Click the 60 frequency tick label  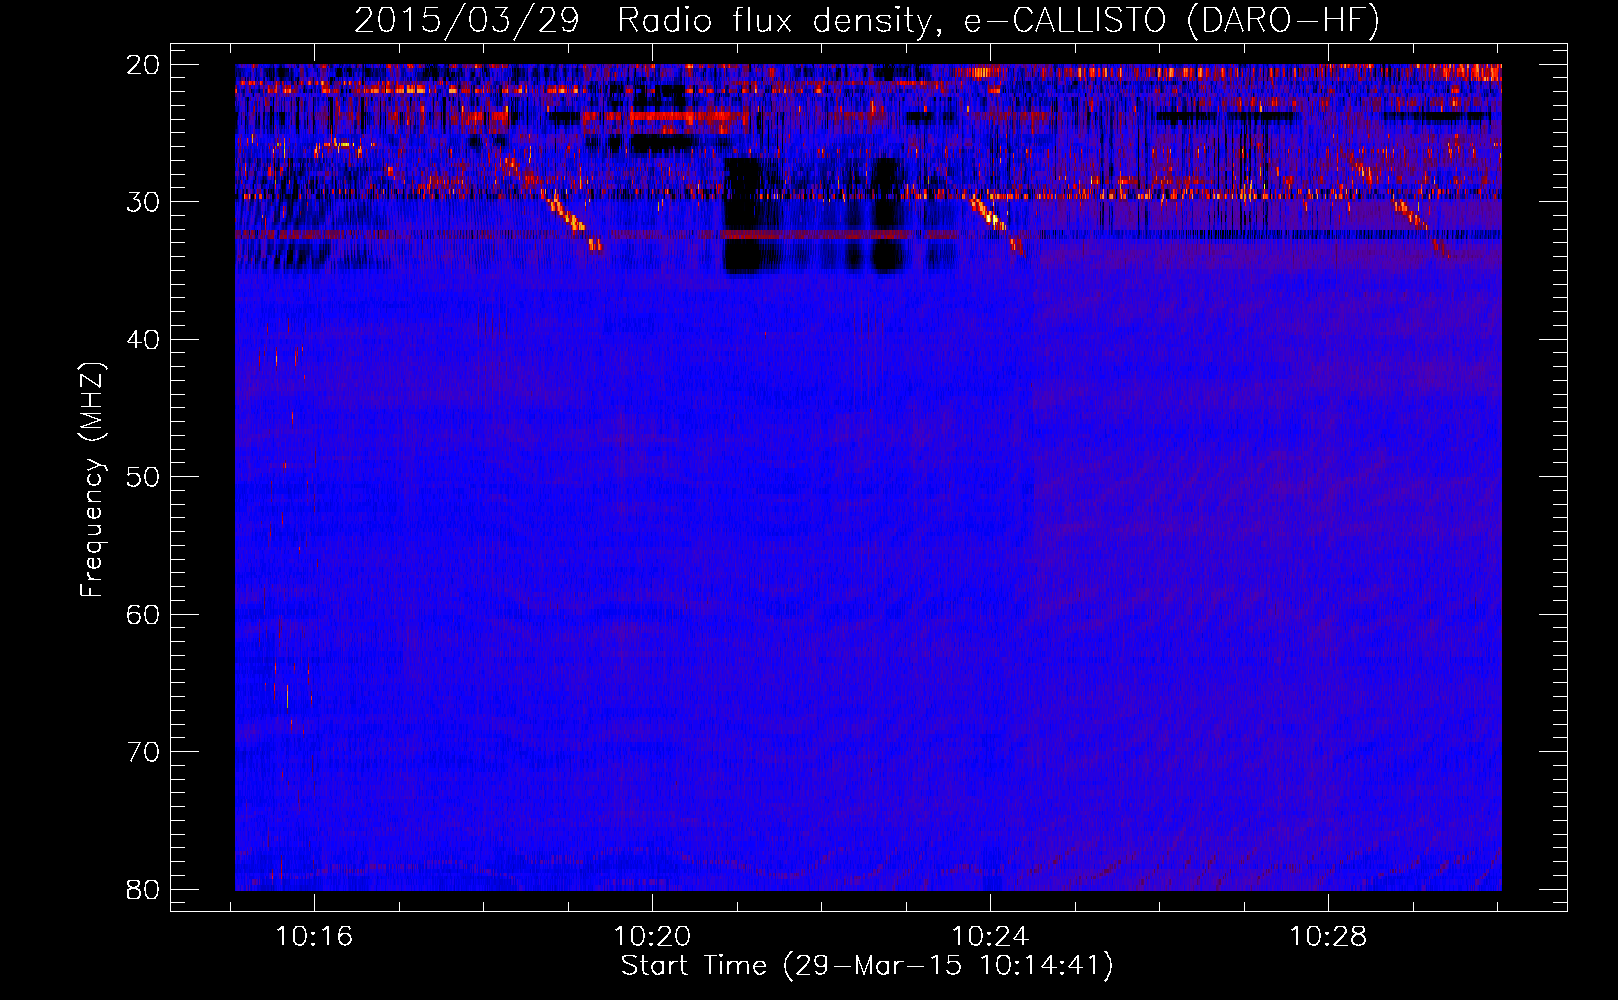pos(144,615)
